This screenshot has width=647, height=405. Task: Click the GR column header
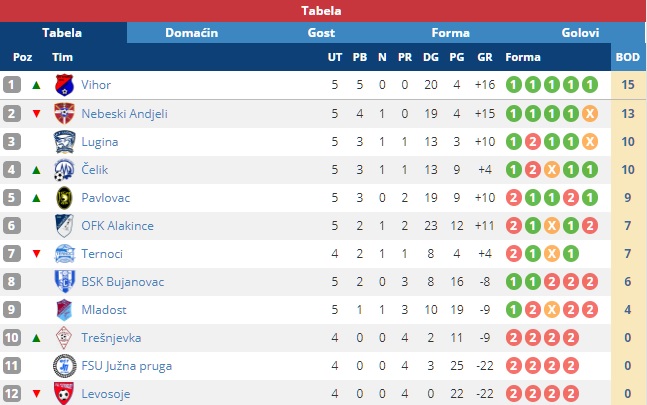tap(485, 57)
